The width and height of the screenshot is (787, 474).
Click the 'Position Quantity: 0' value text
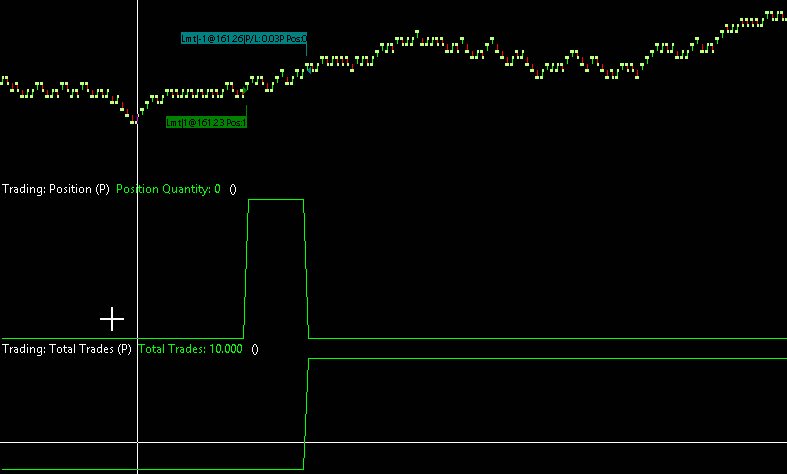[x=168, y=189]
